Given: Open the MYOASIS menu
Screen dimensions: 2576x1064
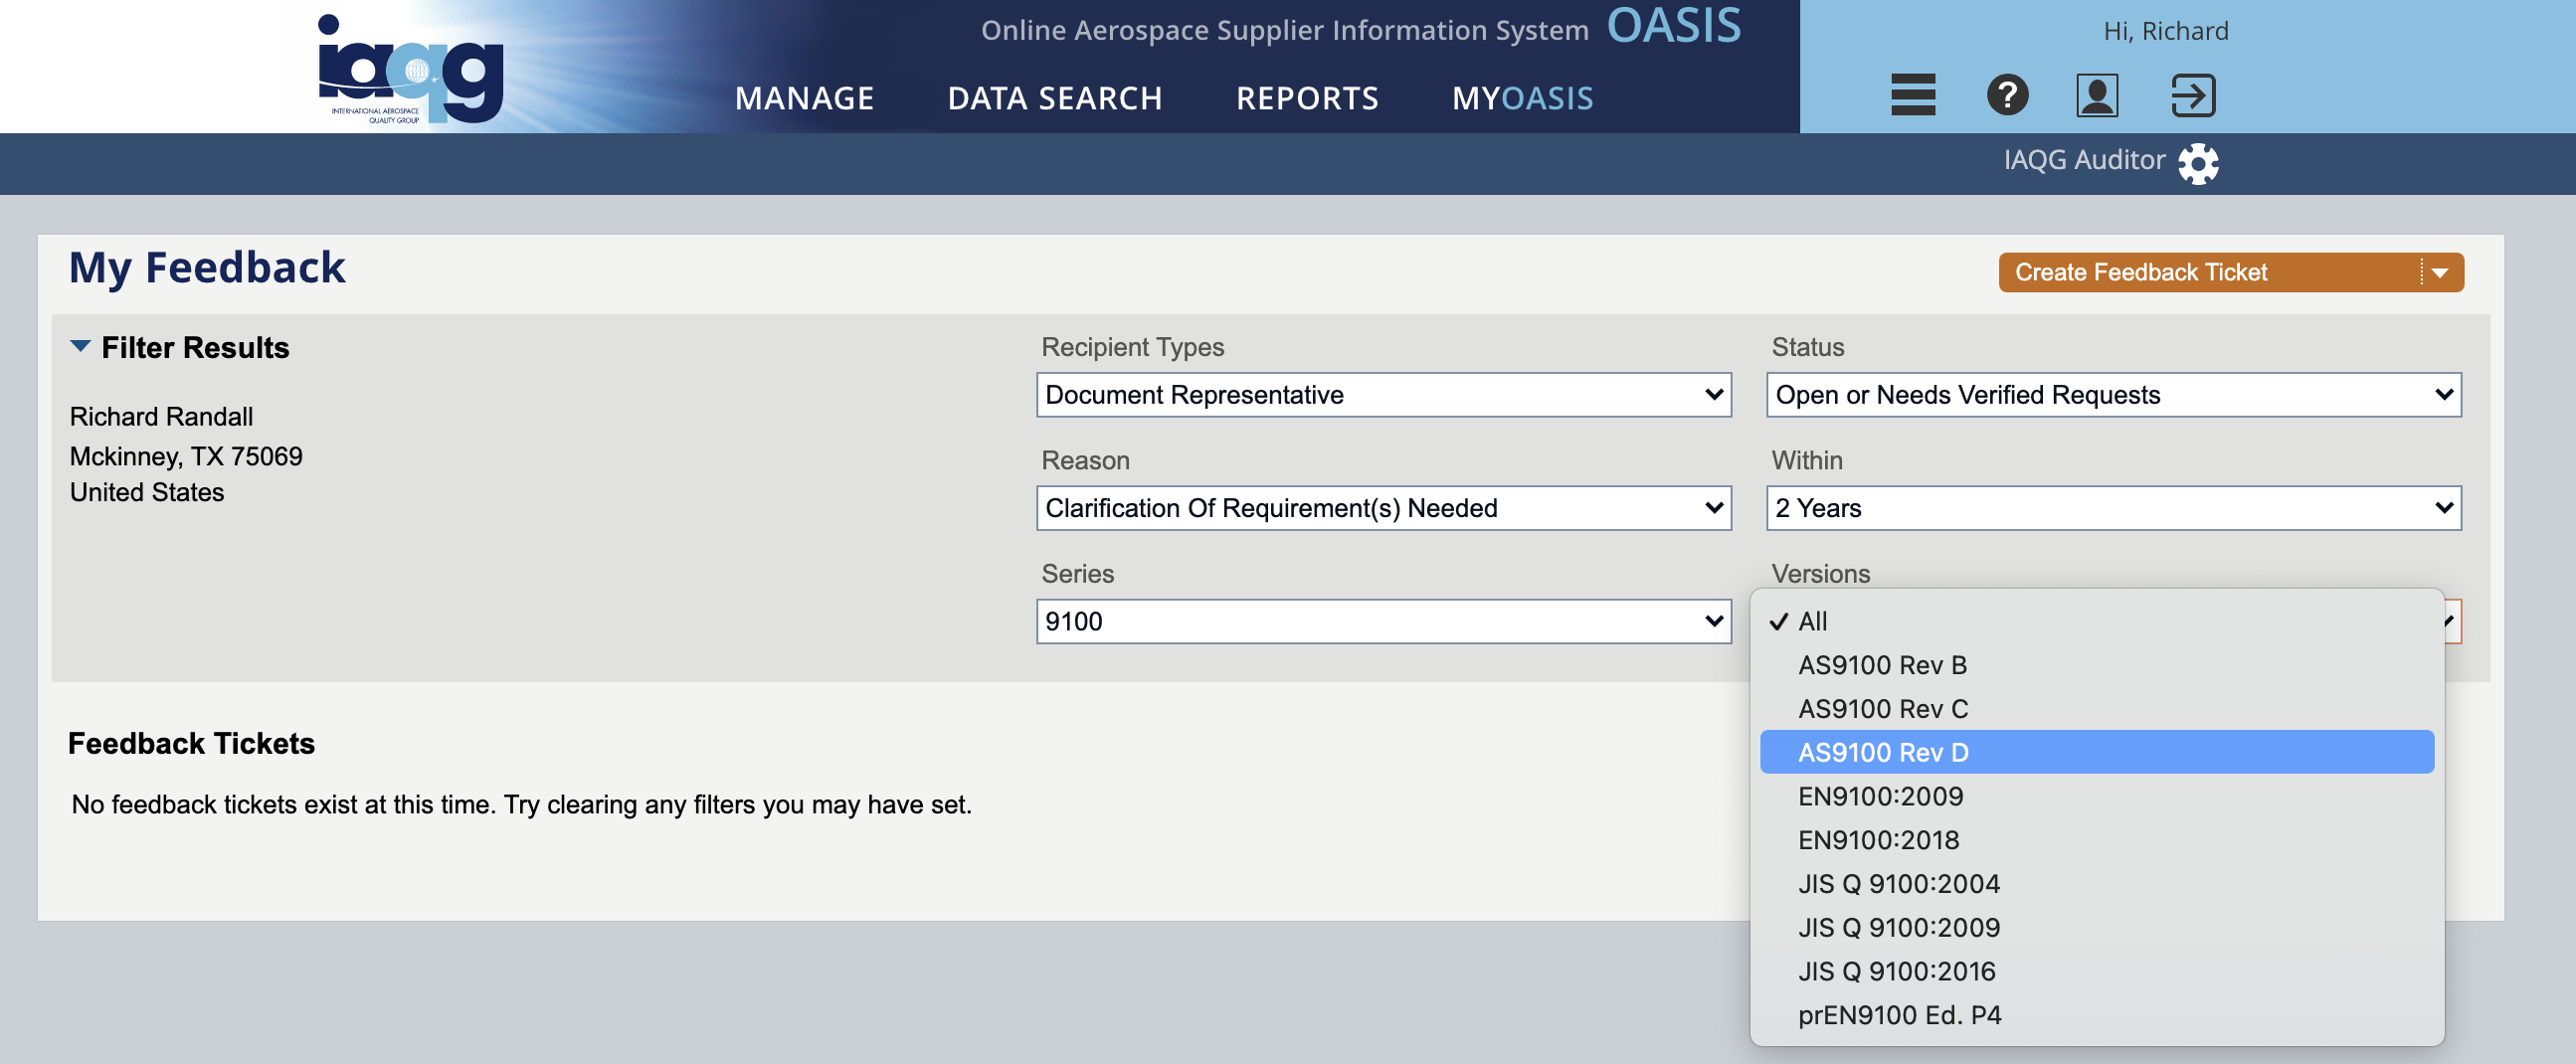Looking at the screenshot, I should tap(1522, 98).
